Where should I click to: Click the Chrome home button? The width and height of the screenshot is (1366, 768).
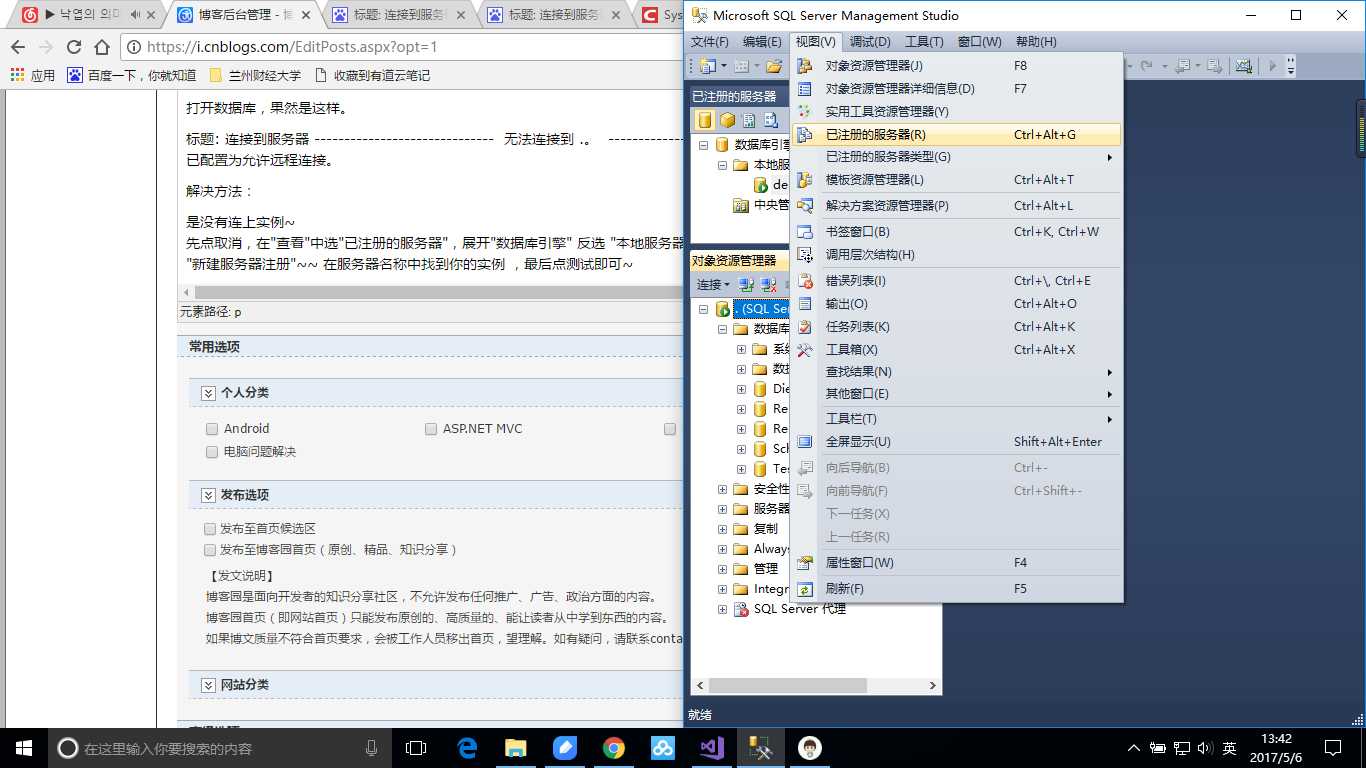coord(101,47)
